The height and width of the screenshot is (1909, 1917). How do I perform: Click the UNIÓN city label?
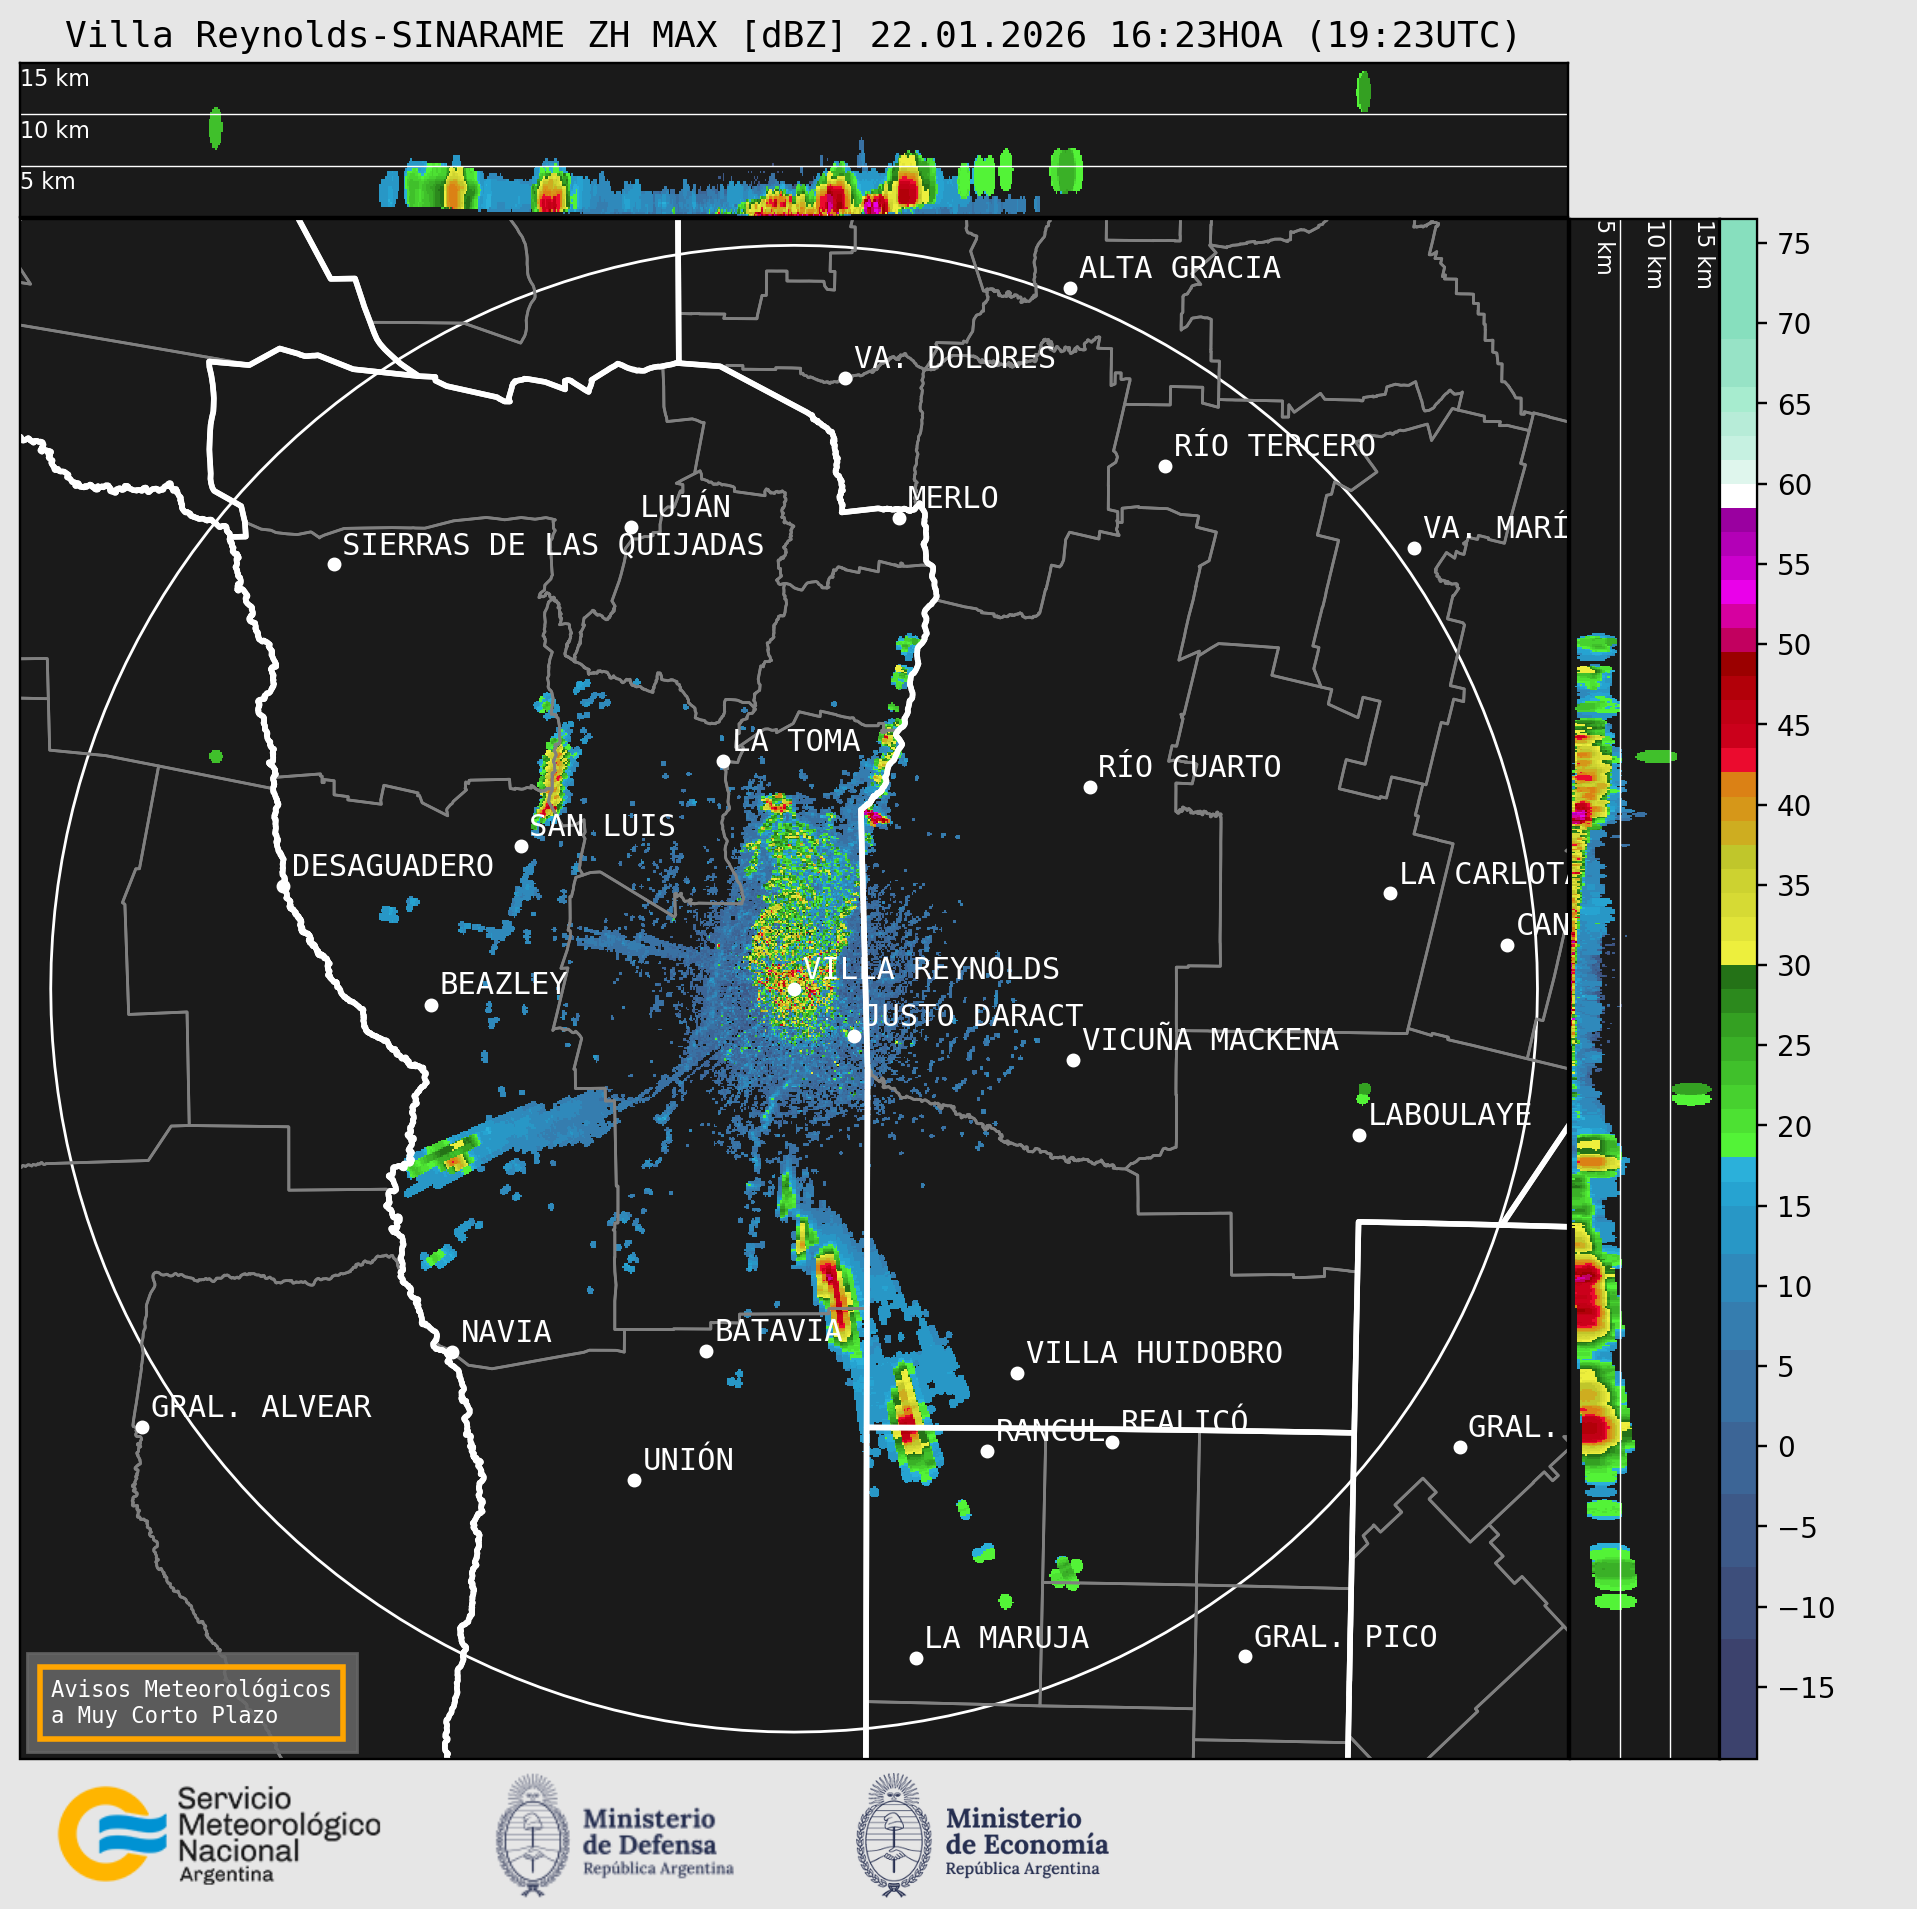[x=688, y=1460]
